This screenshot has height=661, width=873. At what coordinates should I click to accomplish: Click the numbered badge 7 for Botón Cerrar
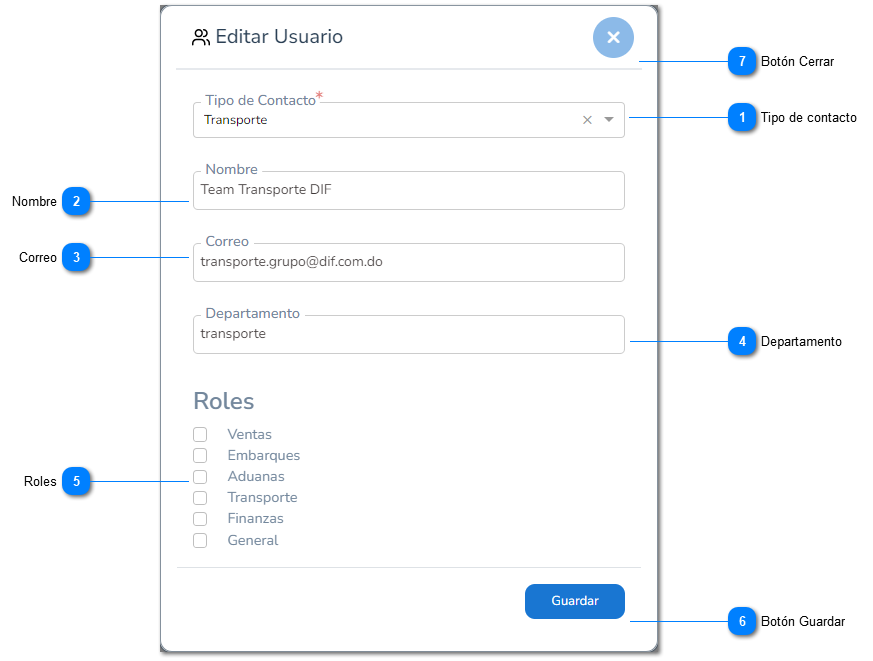click(x=742, y=61)
